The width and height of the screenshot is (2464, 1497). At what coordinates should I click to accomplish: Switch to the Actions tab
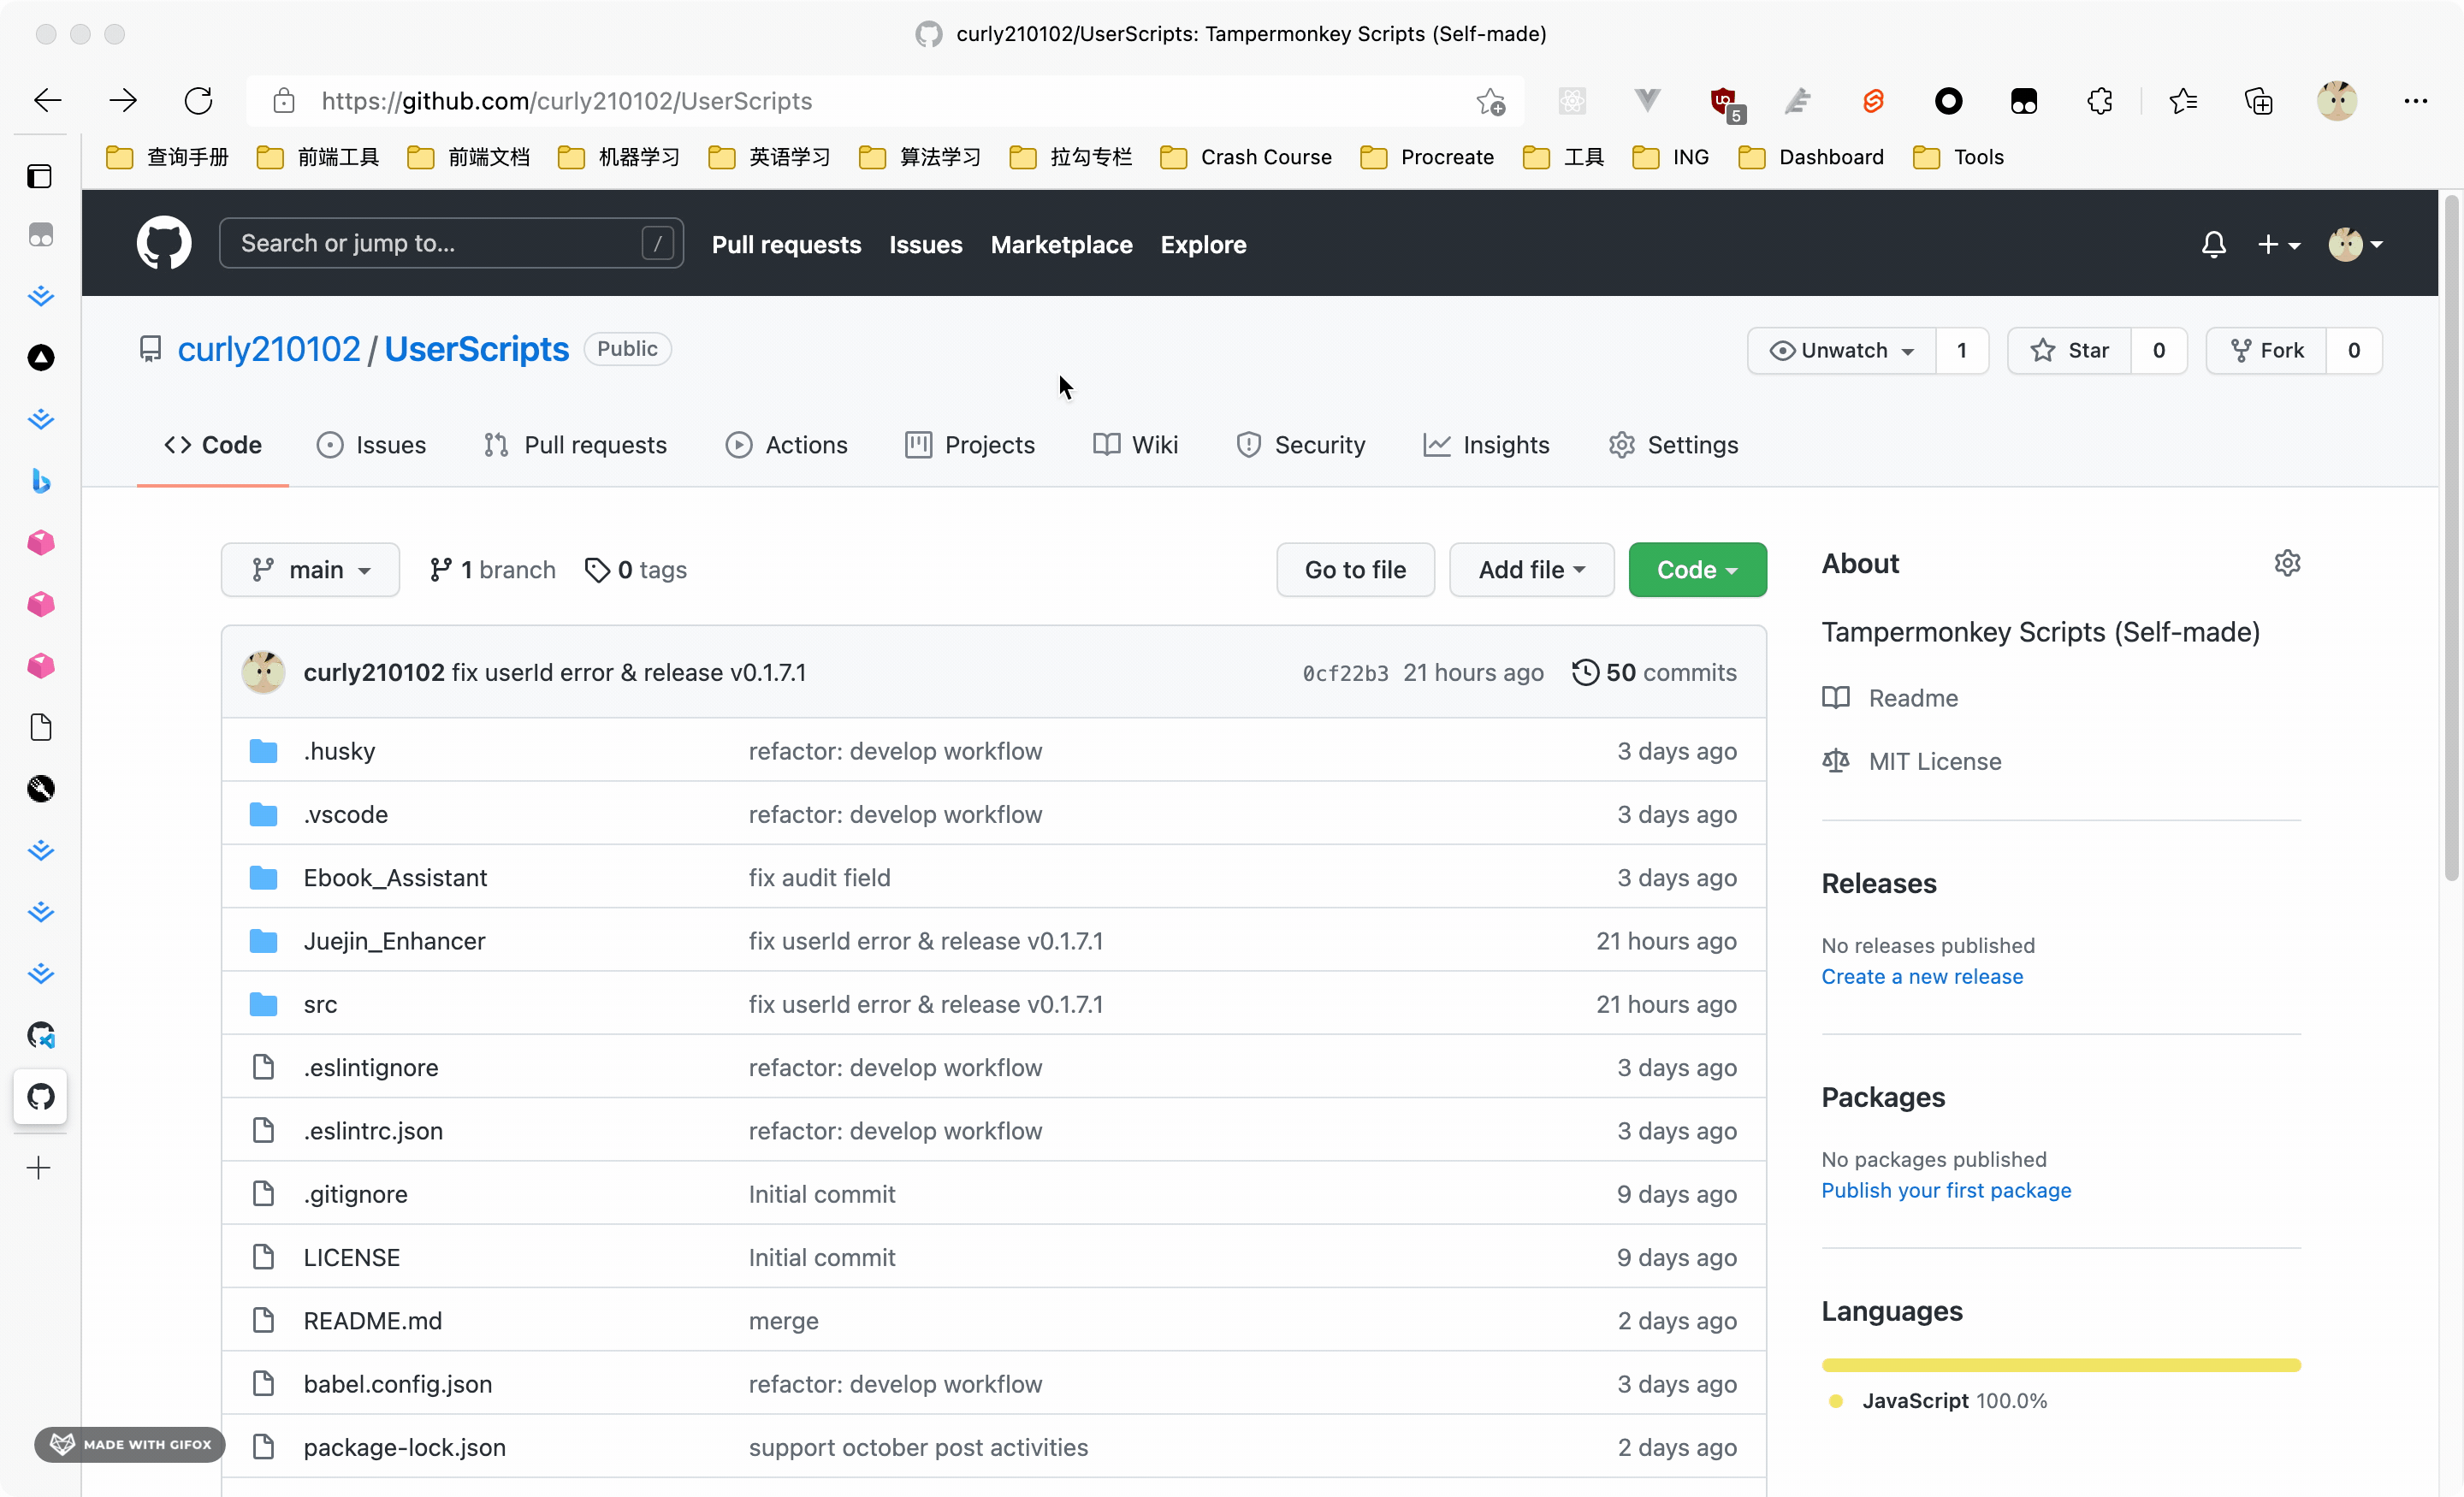click(786, 445)
